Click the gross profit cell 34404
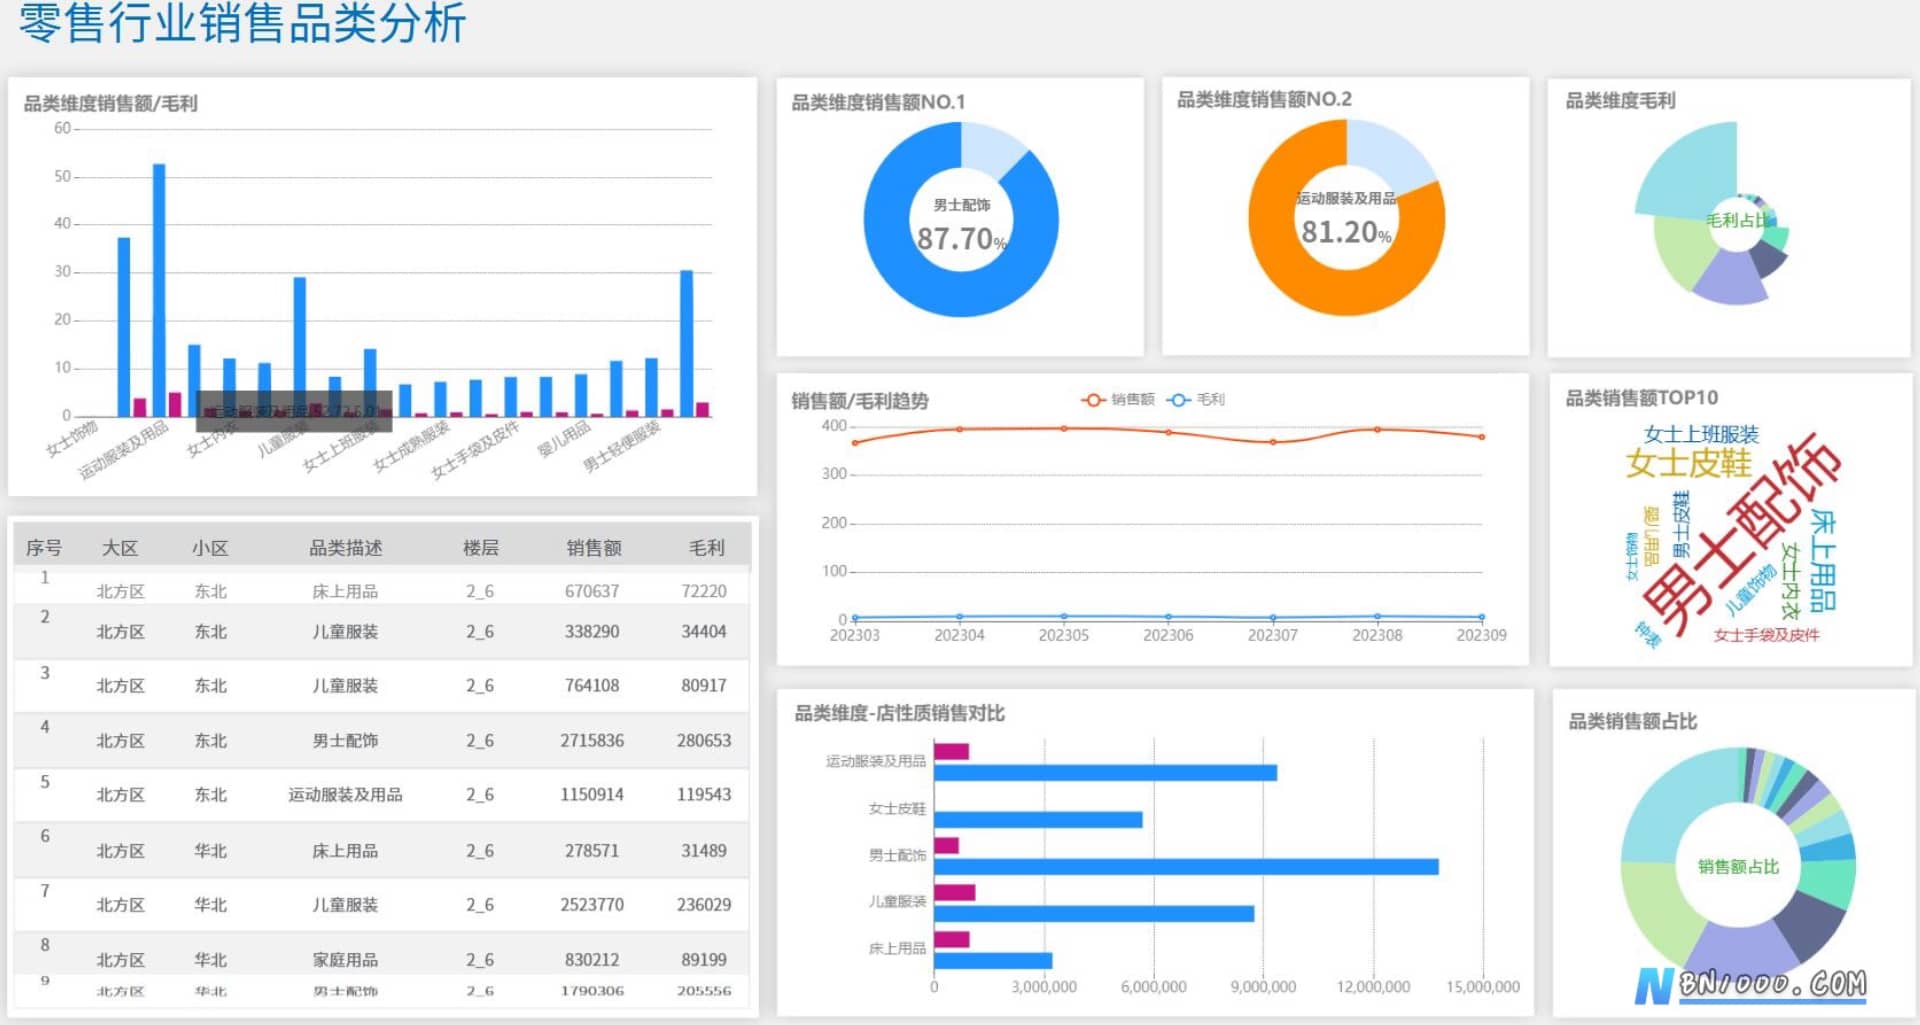 pos(704,632)
